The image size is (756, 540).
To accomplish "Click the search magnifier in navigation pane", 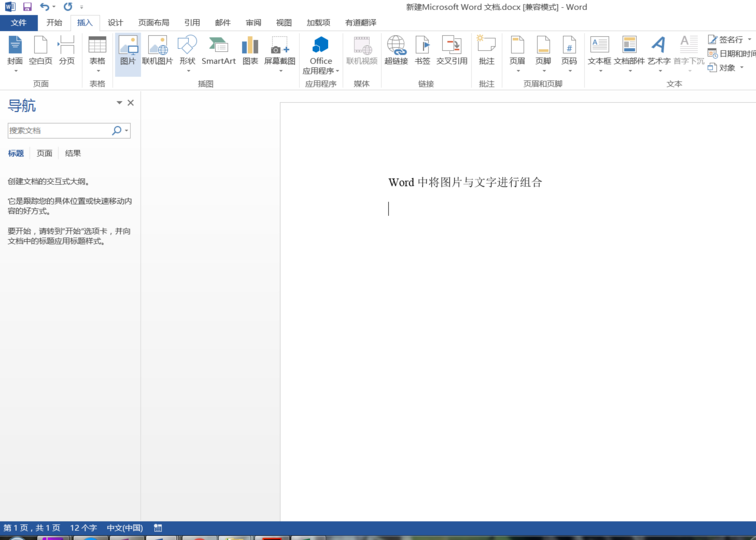I will tap(116, 130).
